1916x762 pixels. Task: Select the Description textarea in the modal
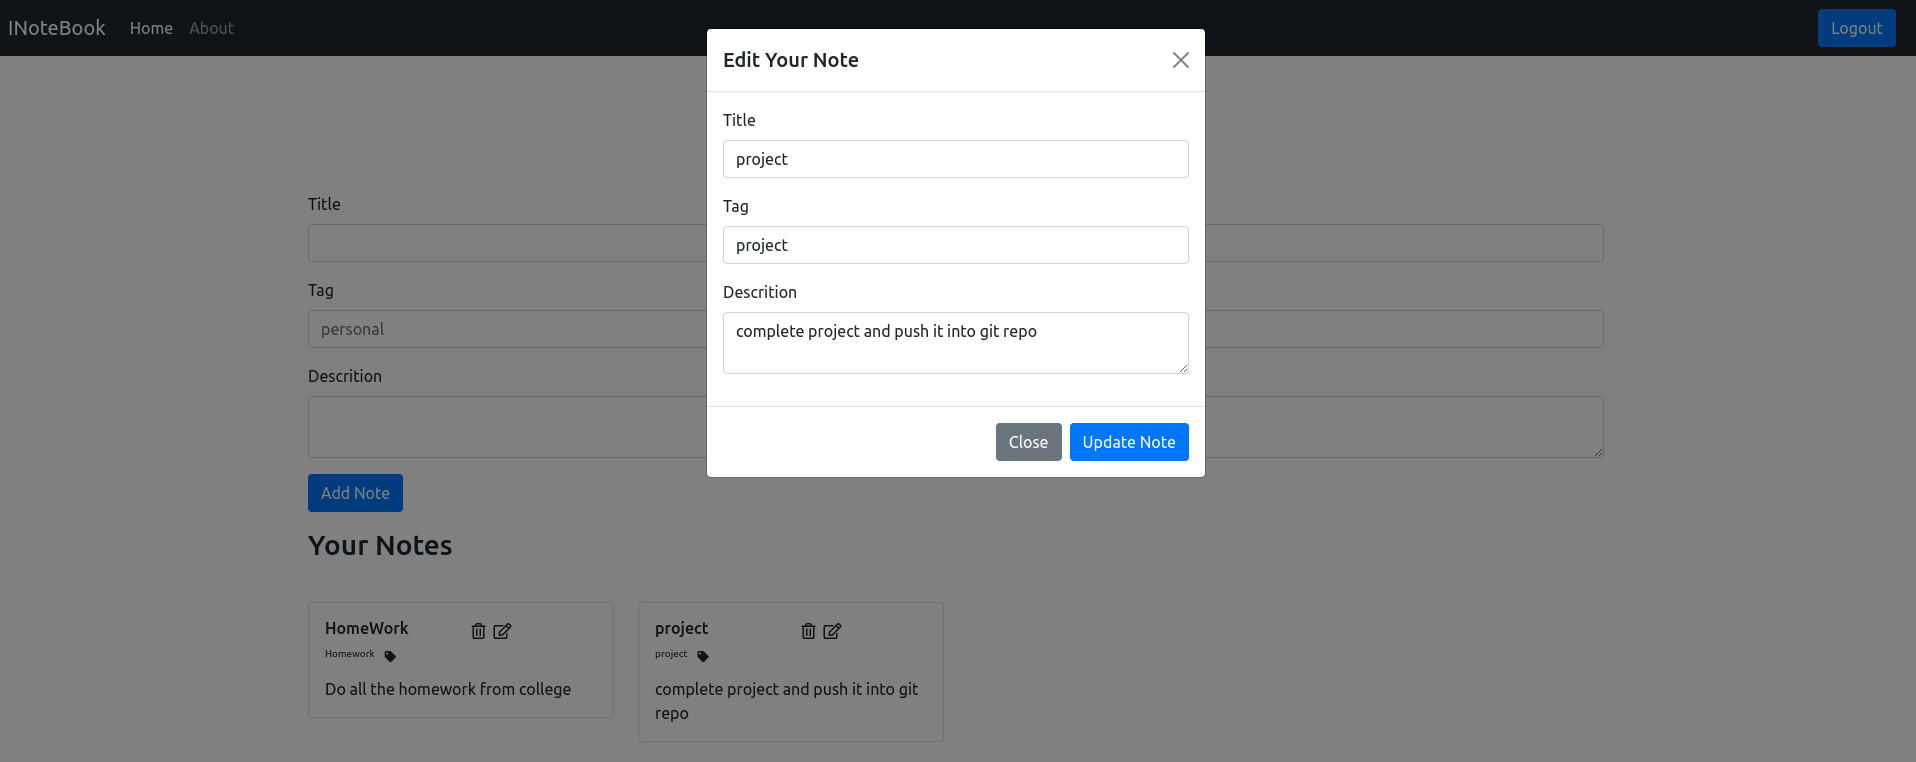pos(955,343)
